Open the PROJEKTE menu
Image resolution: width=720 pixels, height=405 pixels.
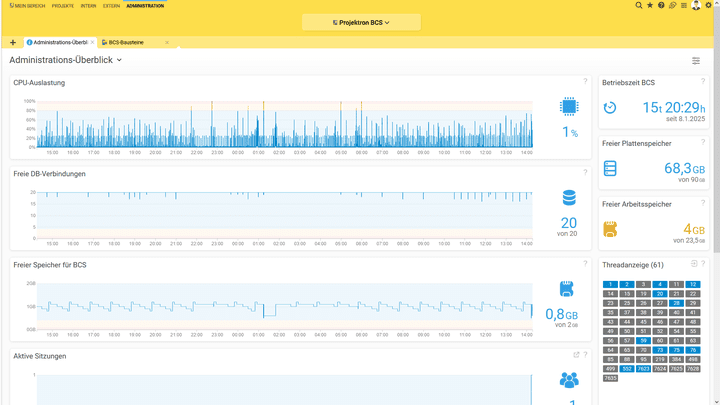point(63,6)
